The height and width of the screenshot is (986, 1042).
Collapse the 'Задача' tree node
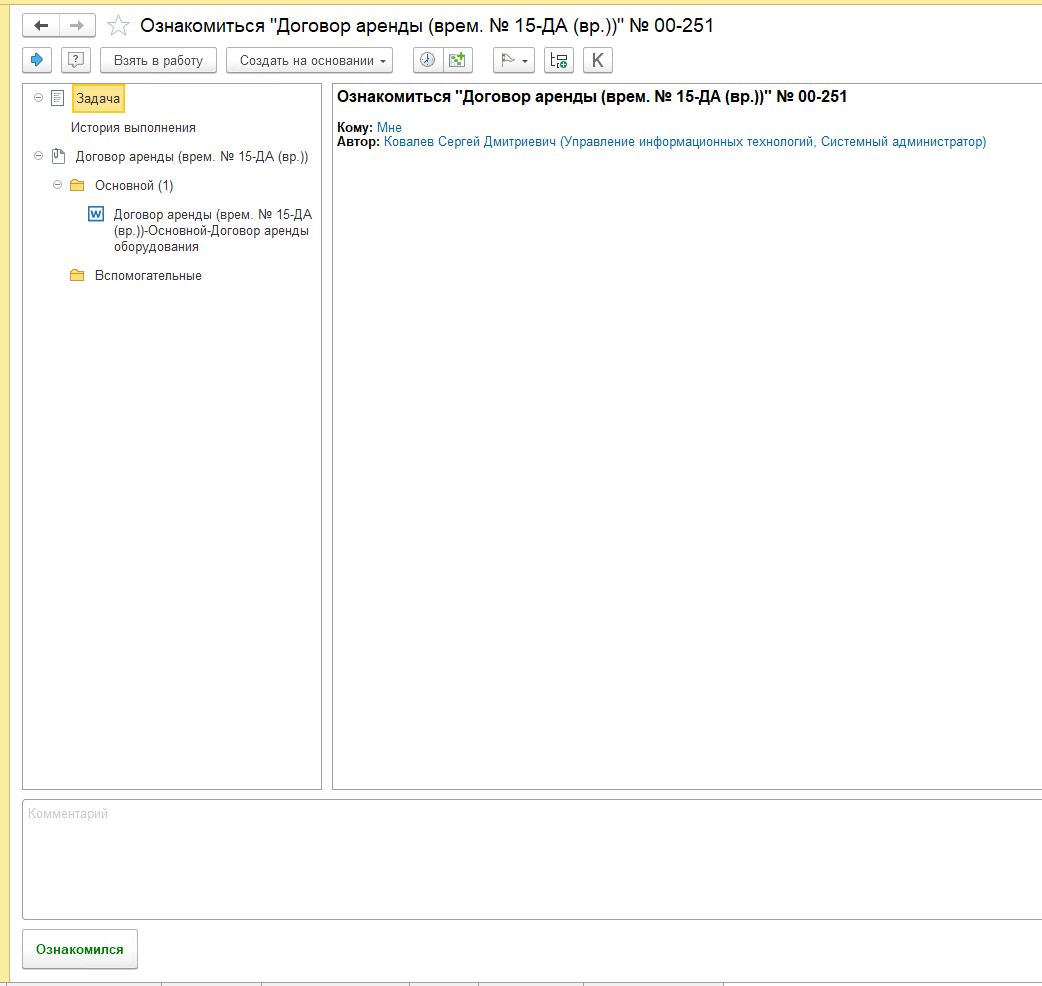[x=38, y=98]
